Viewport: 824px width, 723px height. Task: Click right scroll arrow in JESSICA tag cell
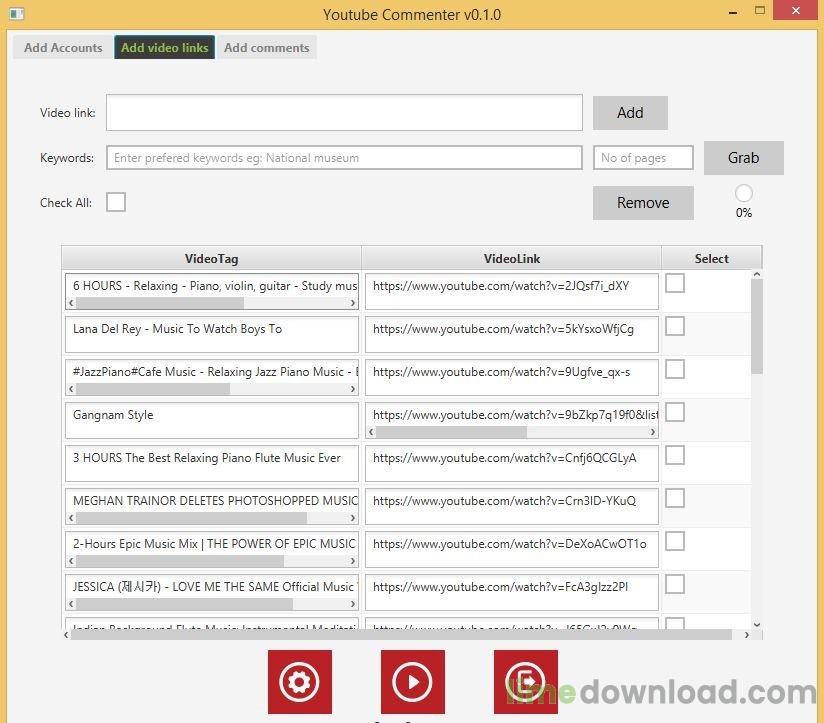(353, 604)
